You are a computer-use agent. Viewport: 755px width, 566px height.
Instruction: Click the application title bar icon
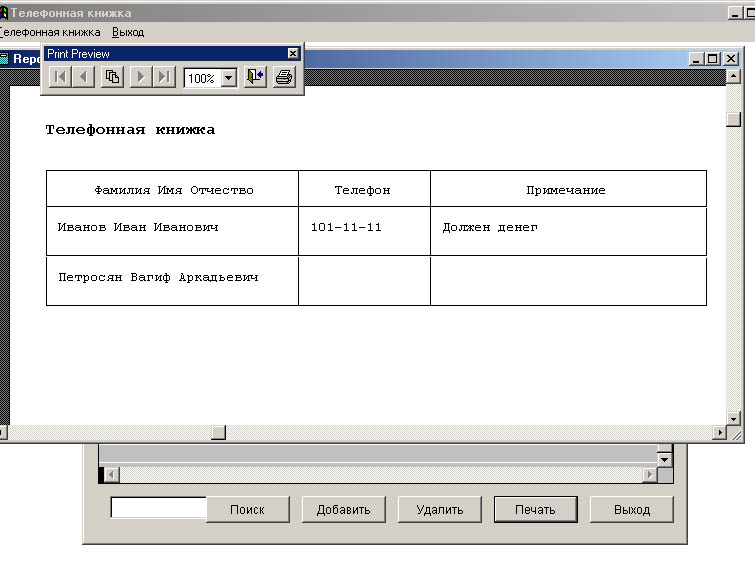4,13
